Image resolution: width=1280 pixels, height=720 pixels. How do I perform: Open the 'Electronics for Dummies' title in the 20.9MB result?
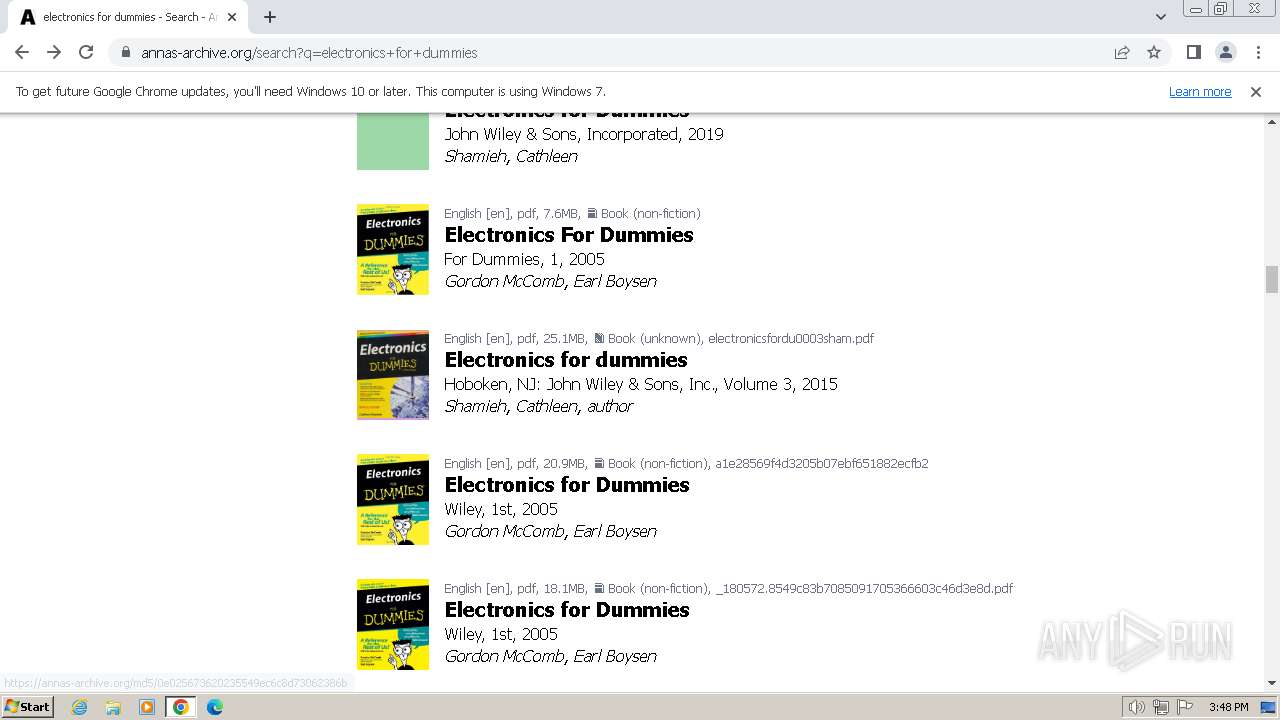[567, 485]
